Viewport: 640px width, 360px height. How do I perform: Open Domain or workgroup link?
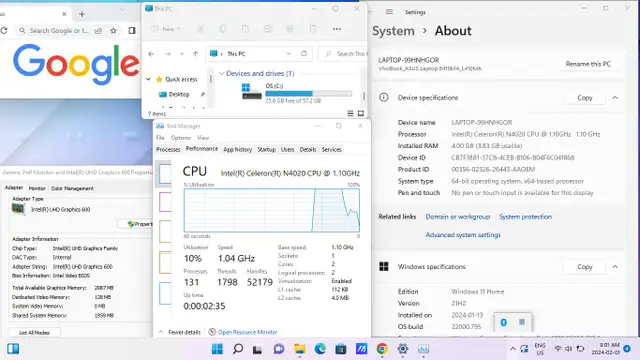pos(458,217)
